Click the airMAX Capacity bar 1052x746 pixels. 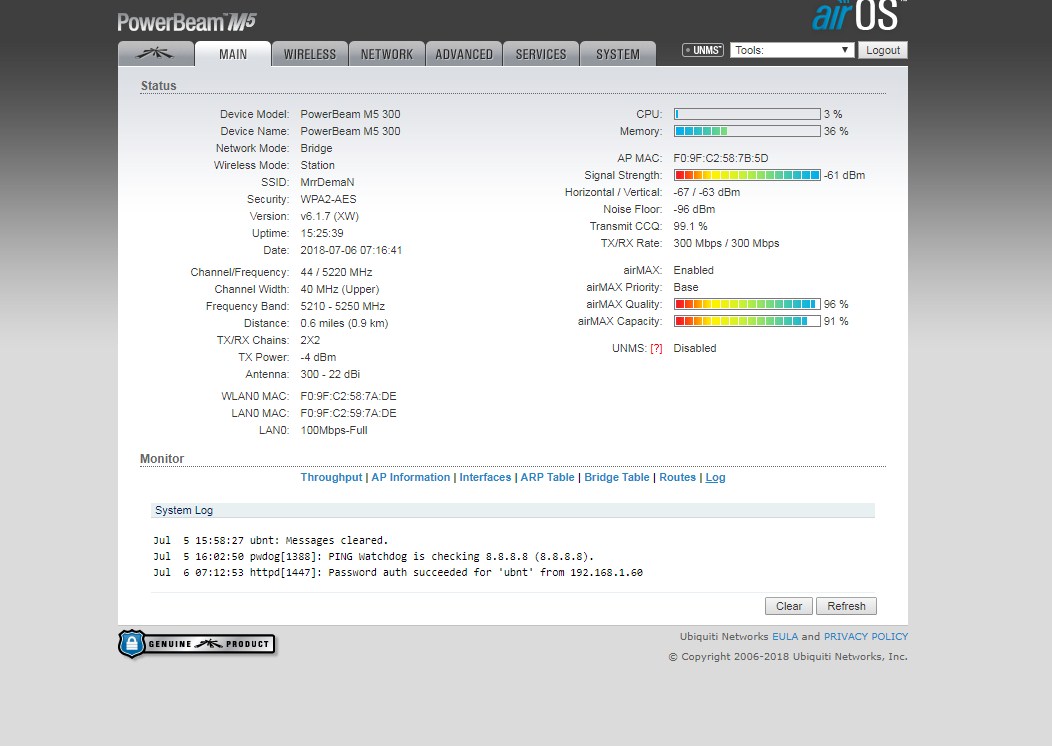(x=747, y=321)
